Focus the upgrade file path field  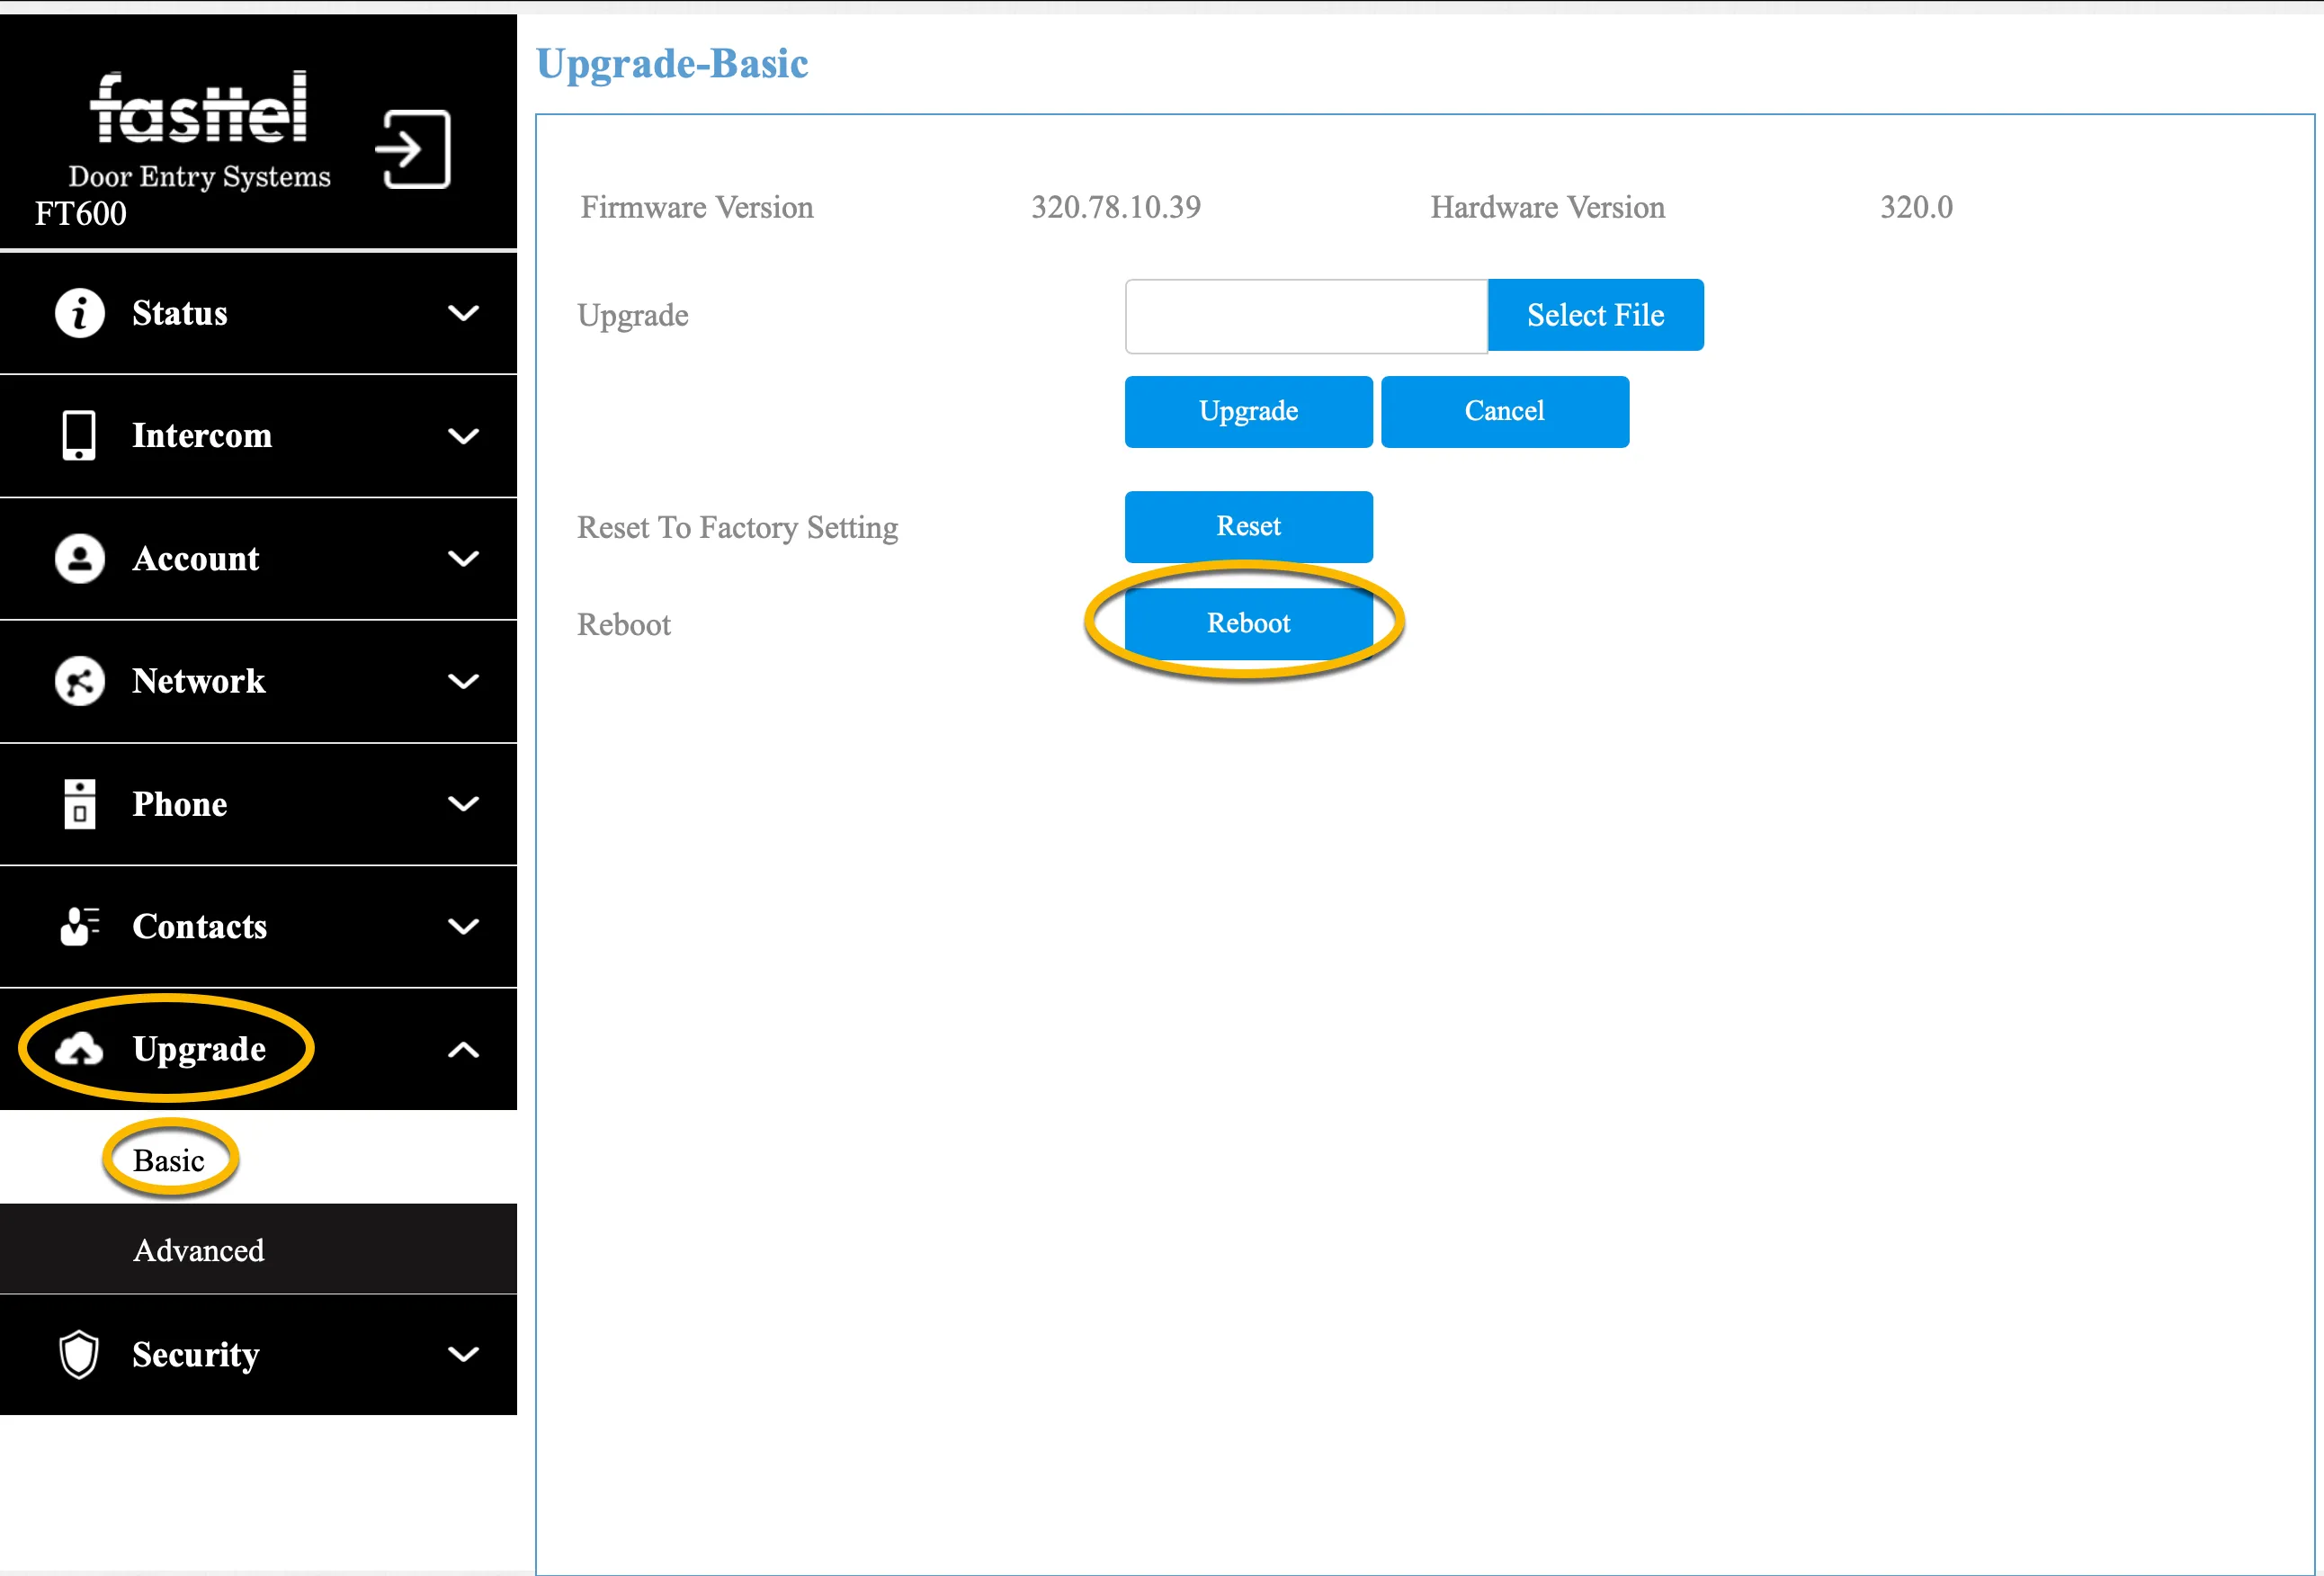(x=1306, y=316)
